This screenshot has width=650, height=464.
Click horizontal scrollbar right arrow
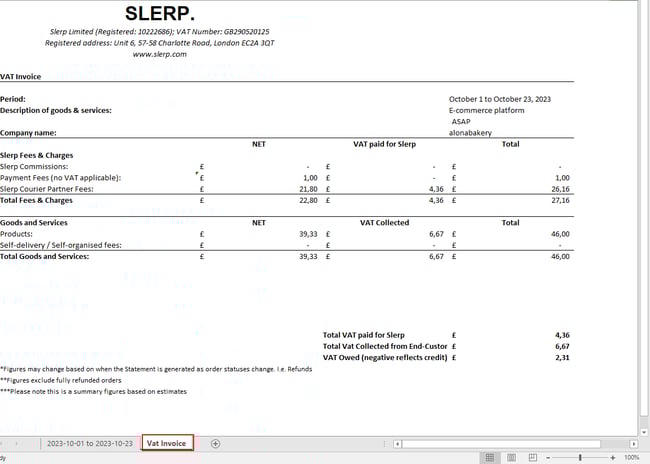pyautogui.click(x=633, y=444)
